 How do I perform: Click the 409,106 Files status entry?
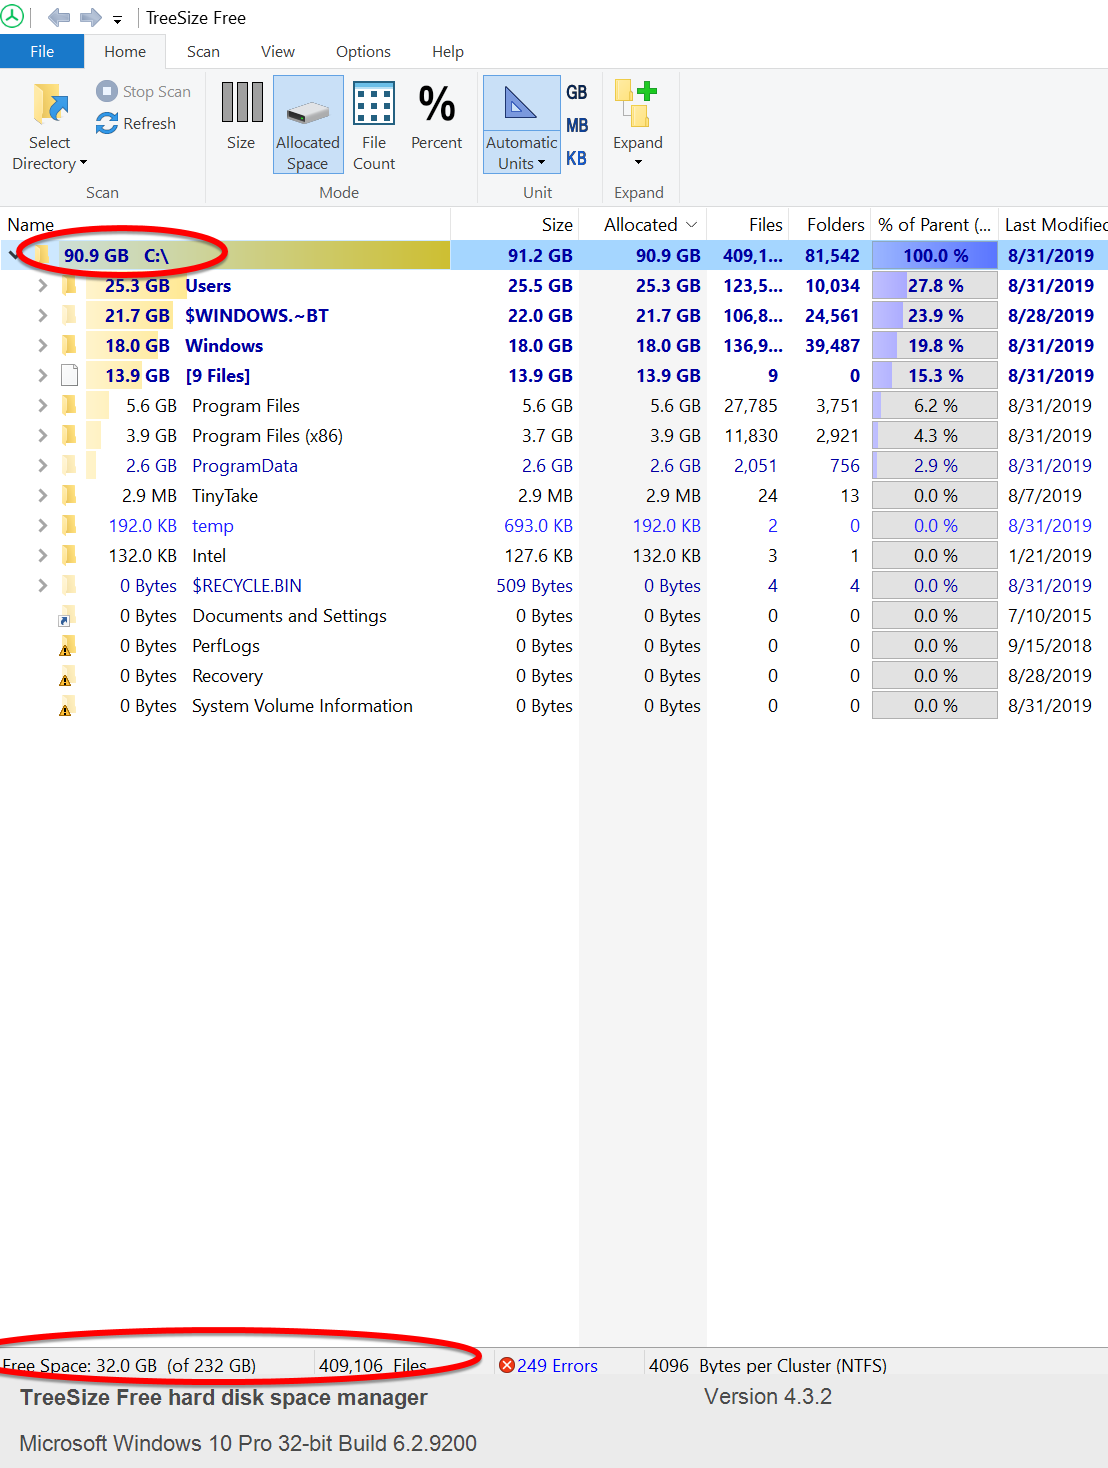[x=372, y=1366]
